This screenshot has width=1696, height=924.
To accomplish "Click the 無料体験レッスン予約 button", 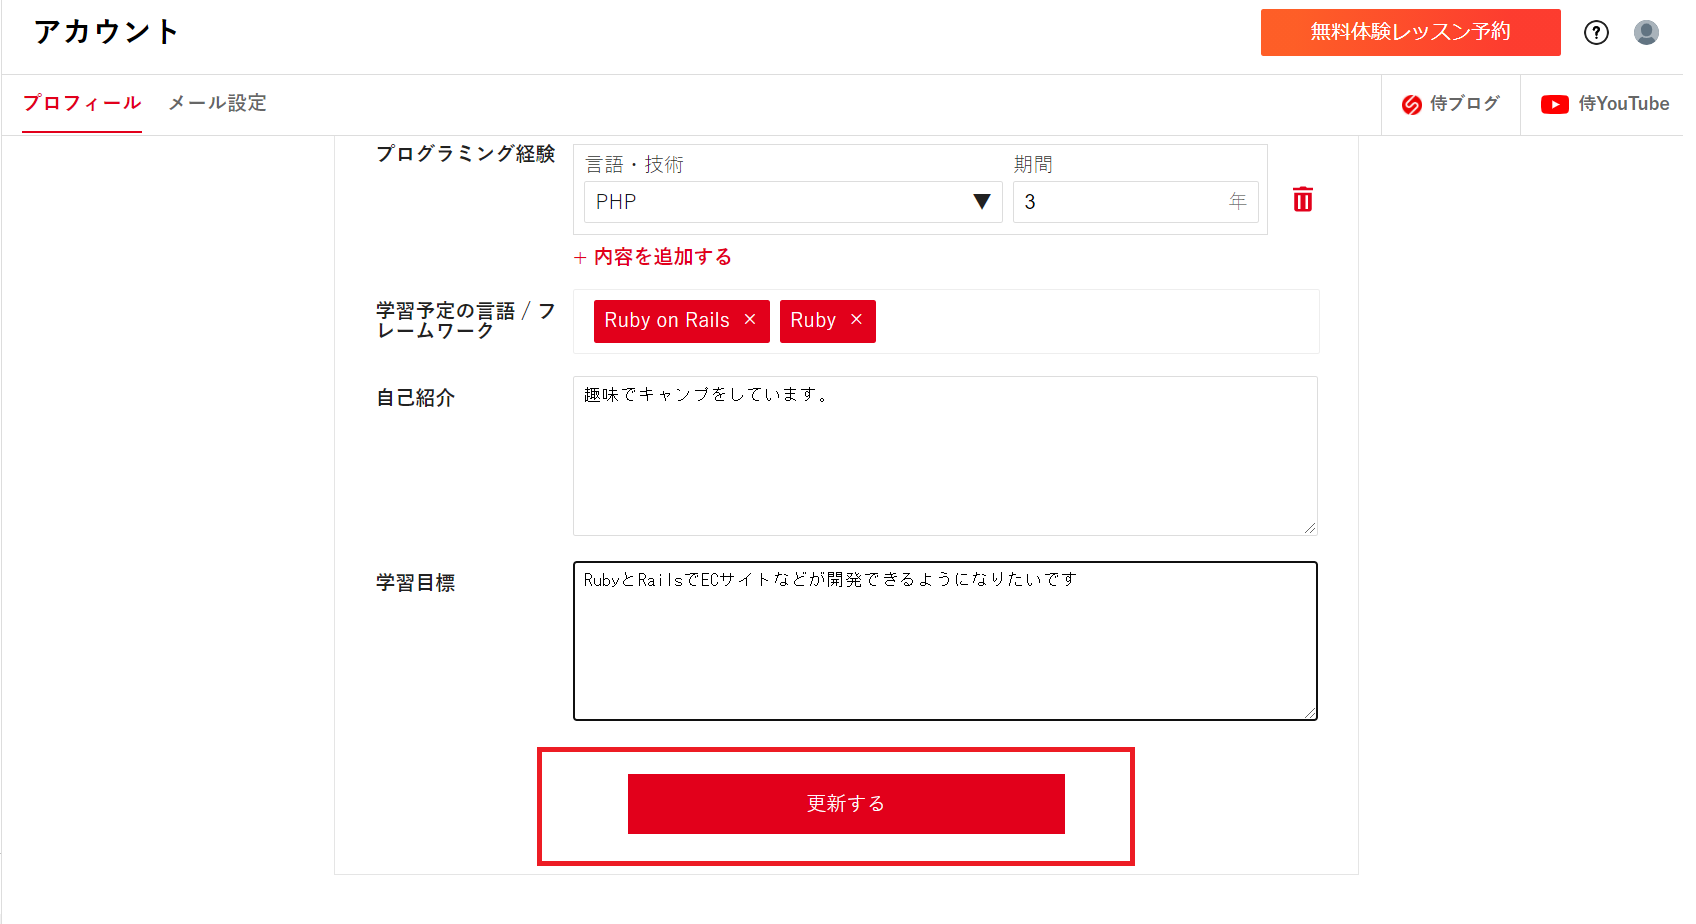I will point(1410,32).
